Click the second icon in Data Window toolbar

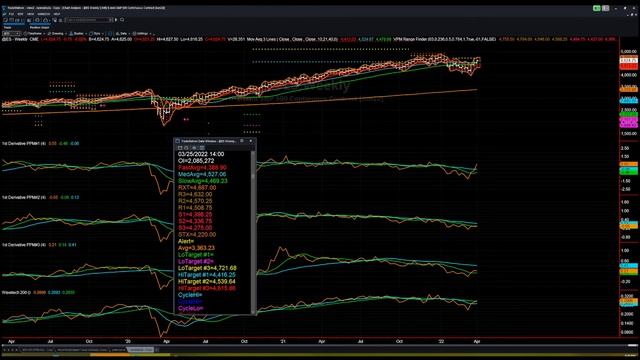click(x=187, y=147)
